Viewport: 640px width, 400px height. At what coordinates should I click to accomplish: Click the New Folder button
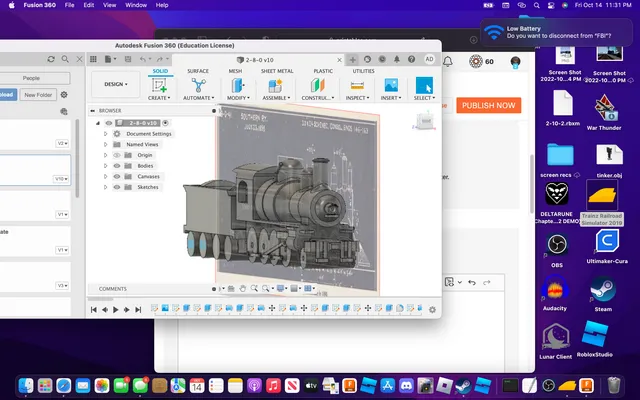click(38, 95)
